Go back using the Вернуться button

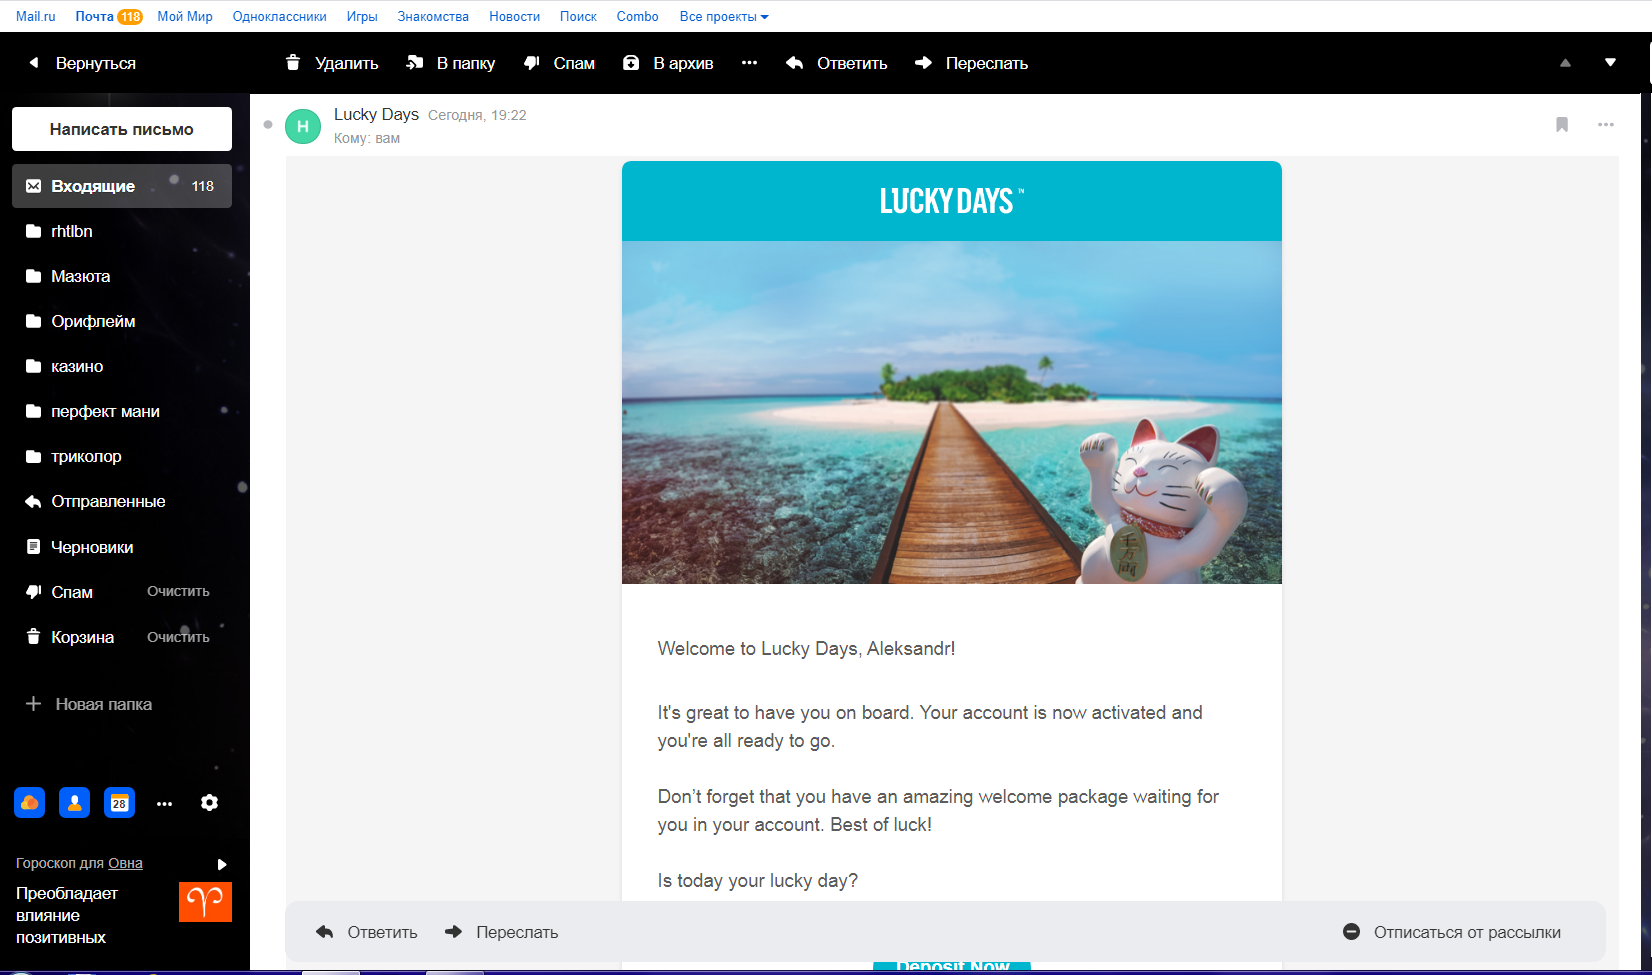pyautogui.click(x=82, y=63)
